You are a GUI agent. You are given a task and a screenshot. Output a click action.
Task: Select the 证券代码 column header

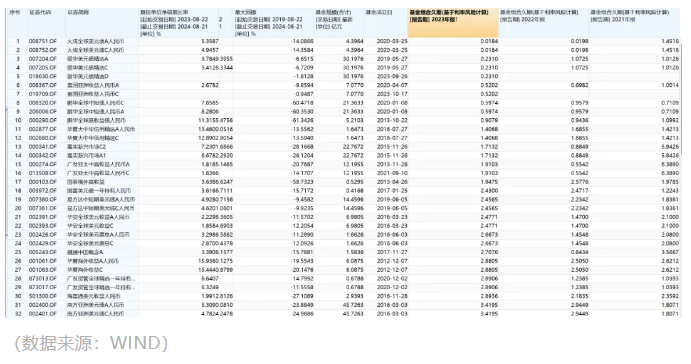tap(40, 12)
